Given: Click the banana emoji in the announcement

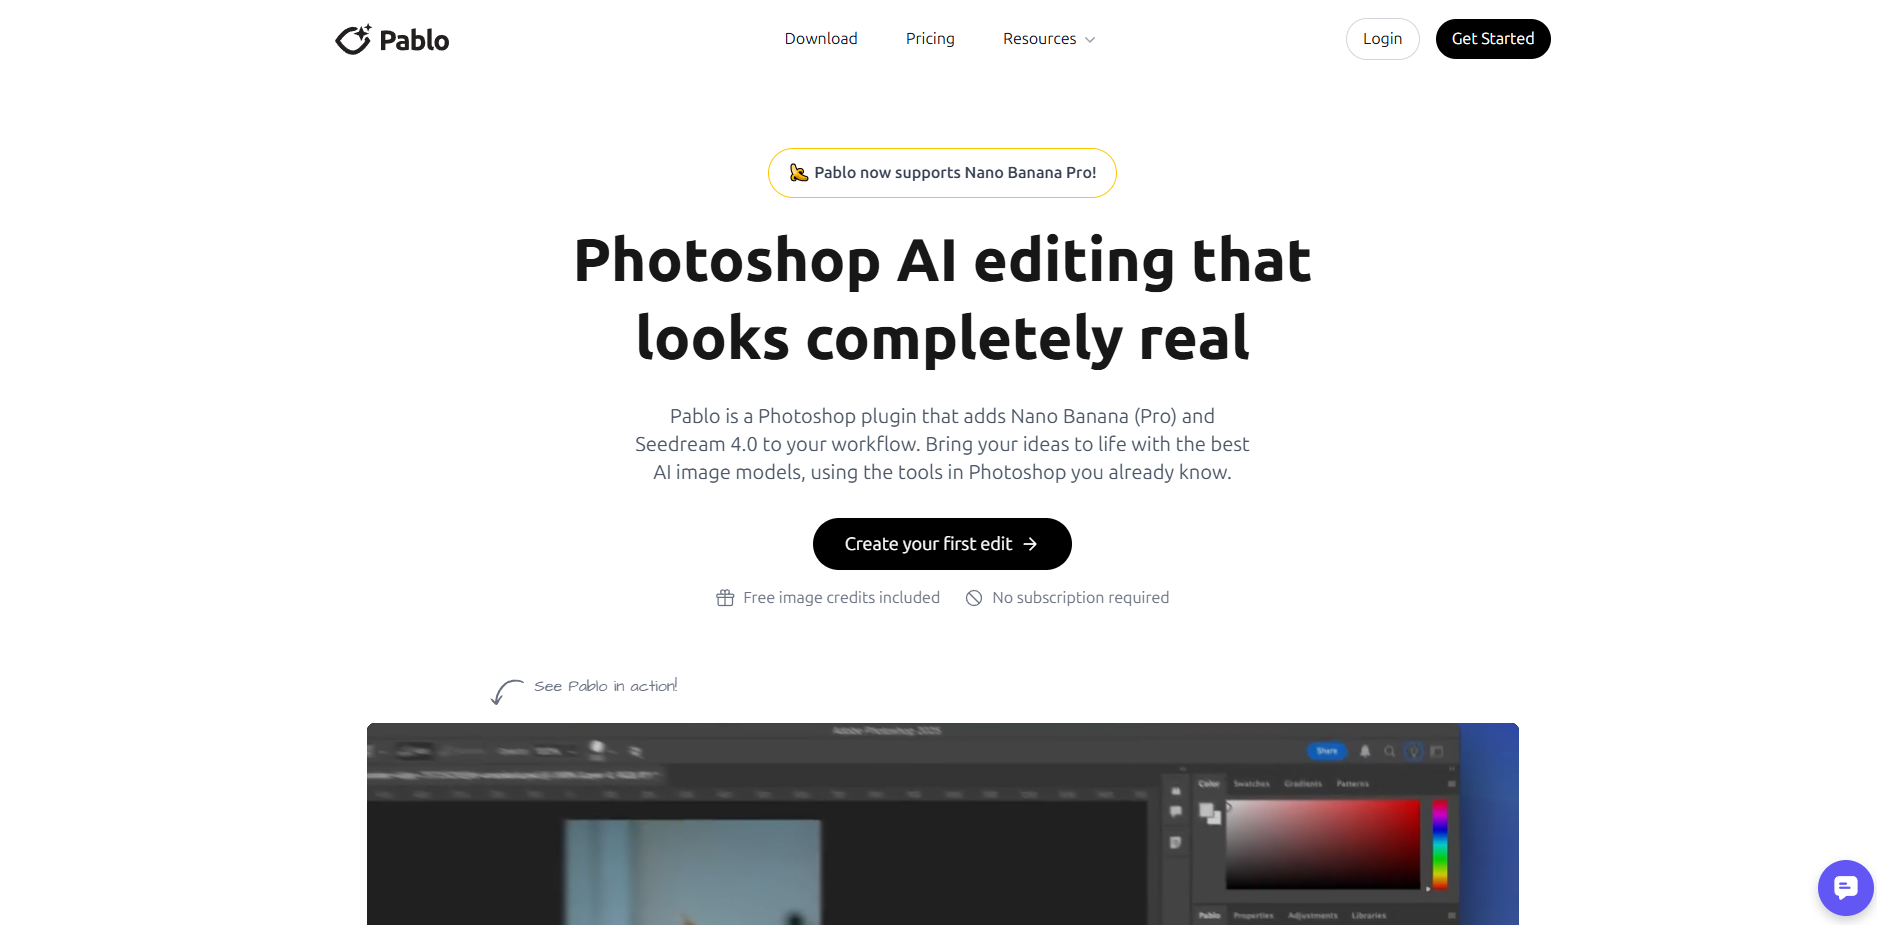Looking at the screenshot, I should (x=798, y=173).
